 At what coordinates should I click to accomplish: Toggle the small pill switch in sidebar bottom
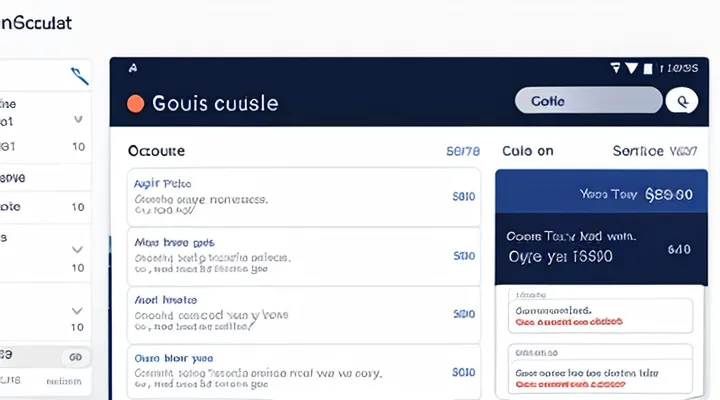pyautogui.click(x=75, y=357)
